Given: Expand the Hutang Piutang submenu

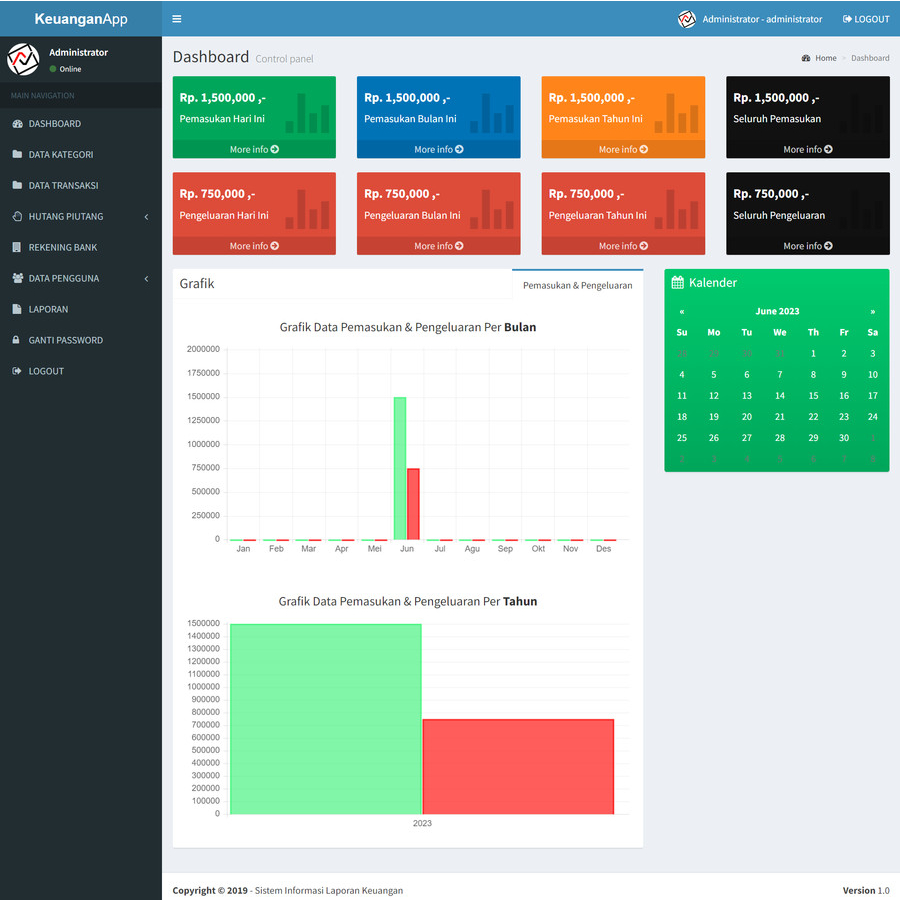Looking at the screenshot, I should pos(68,216).
